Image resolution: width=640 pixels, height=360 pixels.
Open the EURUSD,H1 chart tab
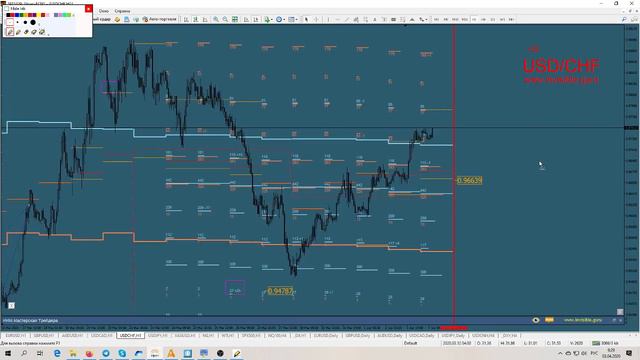coord(16,336)
